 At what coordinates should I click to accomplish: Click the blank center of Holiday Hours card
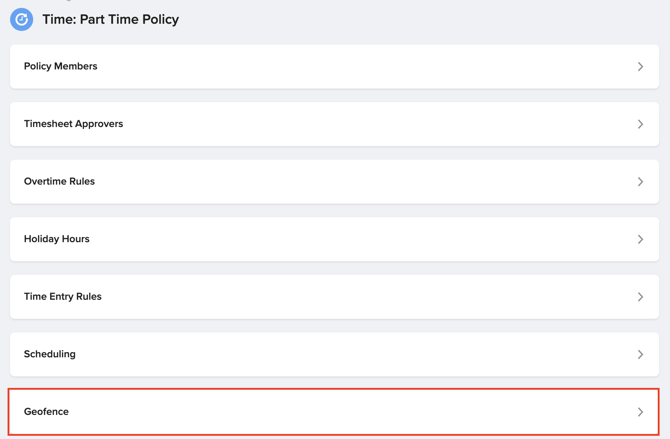click(334, 239)
